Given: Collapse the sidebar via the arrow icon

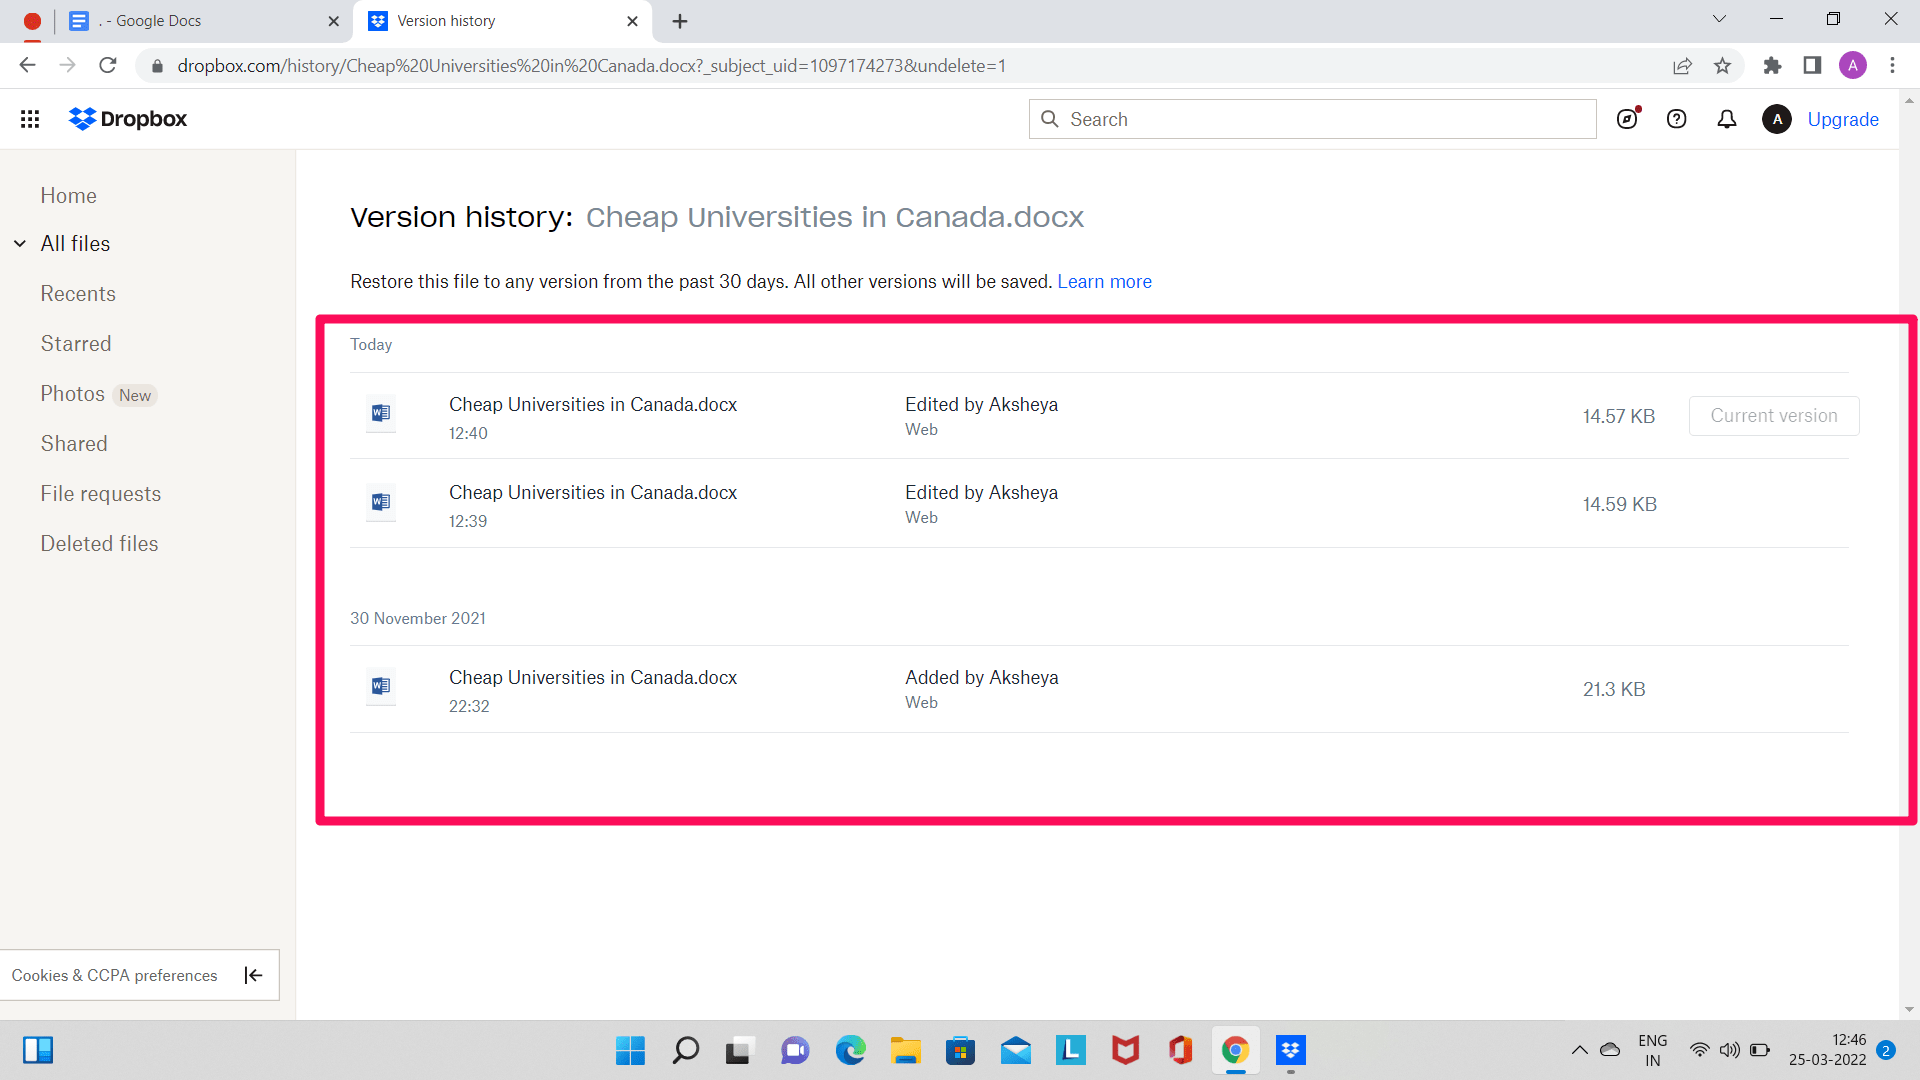Looking at the screenshot, I should (x=253, y=975).
